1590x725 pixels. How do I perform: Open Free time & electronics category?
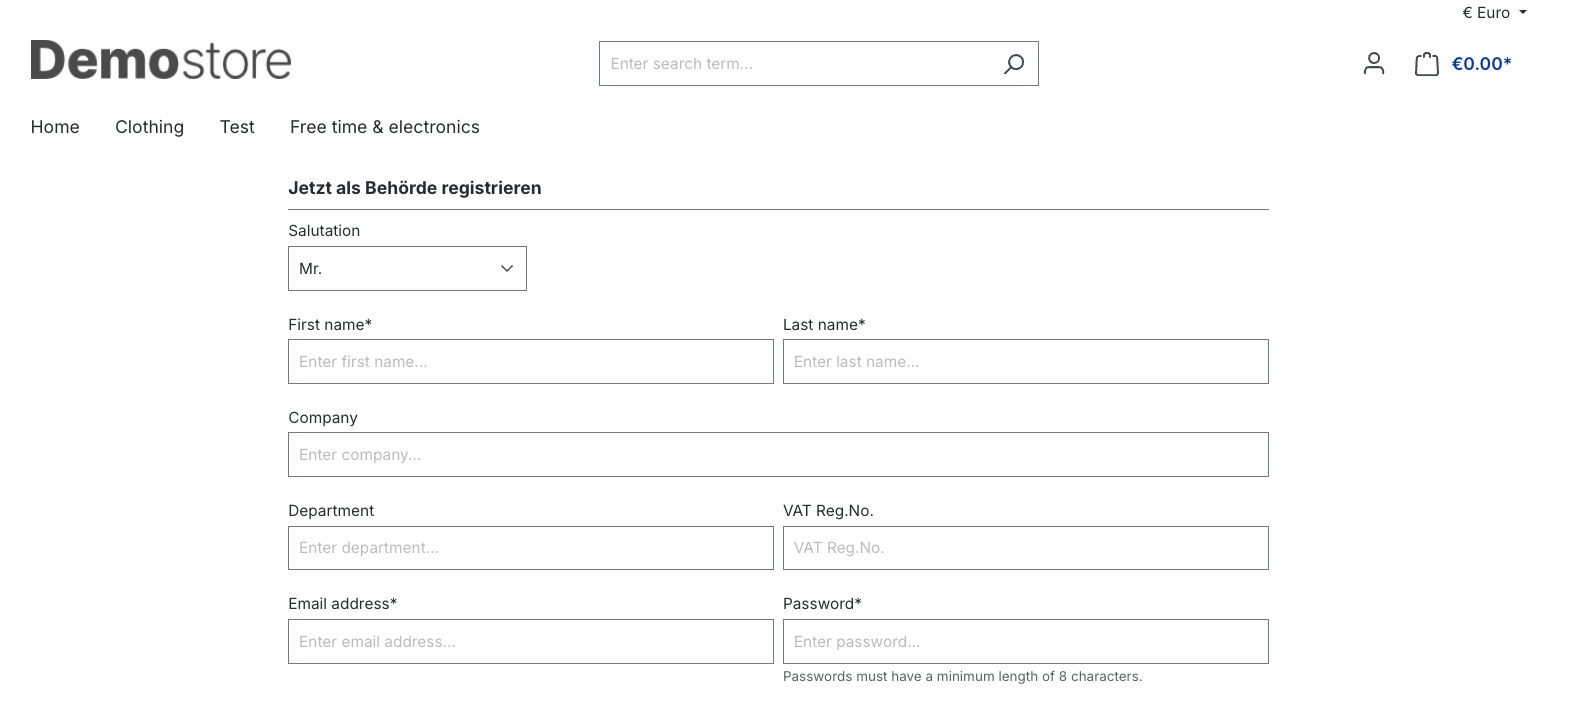click(x=384, y=127)
